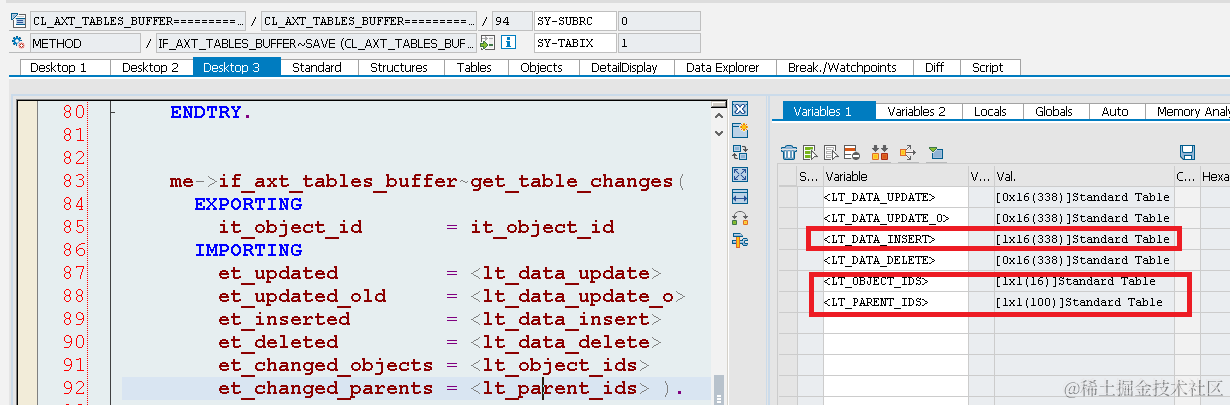Click the navigate-to-source icon next to info icon
The image size is (1230, 405).
click(487, 43)
